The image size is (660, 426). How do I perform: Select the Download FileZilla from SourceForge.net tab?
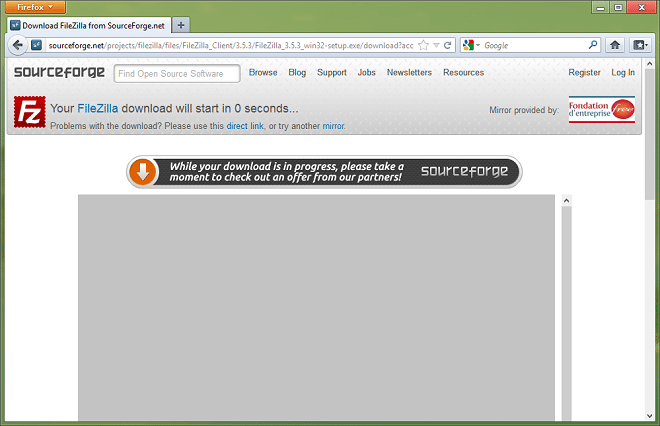click(x=88, y=25)
